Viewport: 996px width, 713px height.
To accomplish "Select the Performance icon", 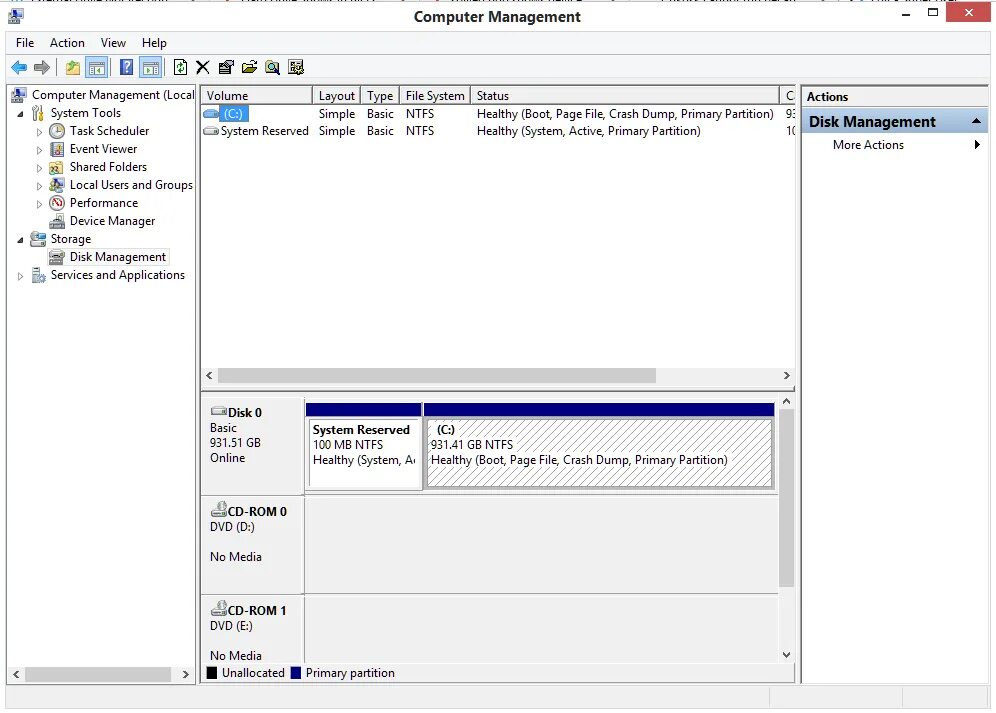I will (57, 203).
